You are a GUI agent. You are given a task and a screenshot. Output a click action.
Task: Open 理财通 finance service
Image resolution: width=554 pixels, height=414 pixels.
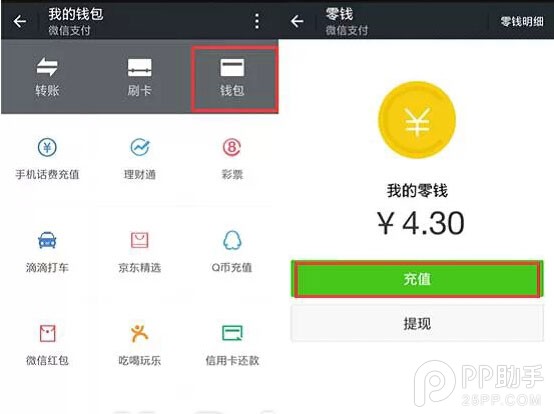(140, 159)
